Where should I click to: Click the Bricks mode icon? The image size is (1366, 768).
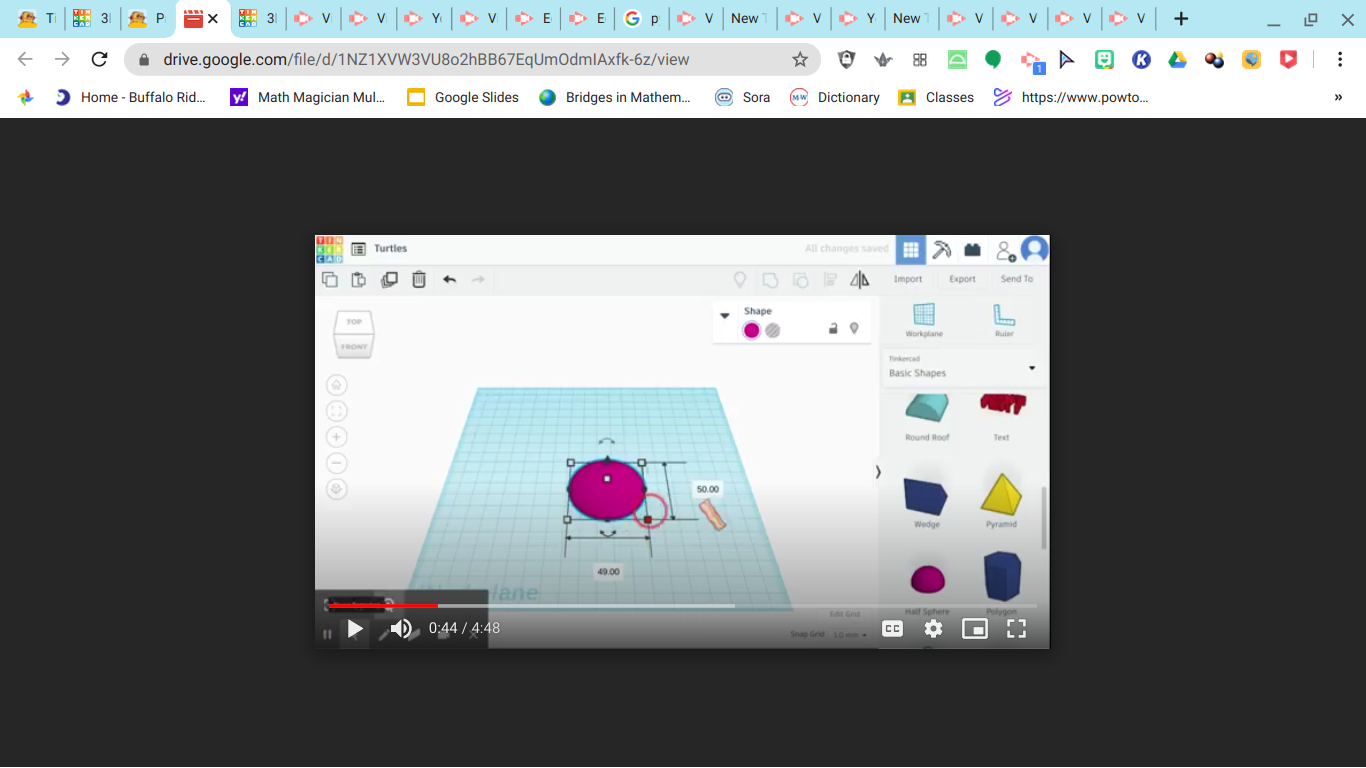click(972, 250)
